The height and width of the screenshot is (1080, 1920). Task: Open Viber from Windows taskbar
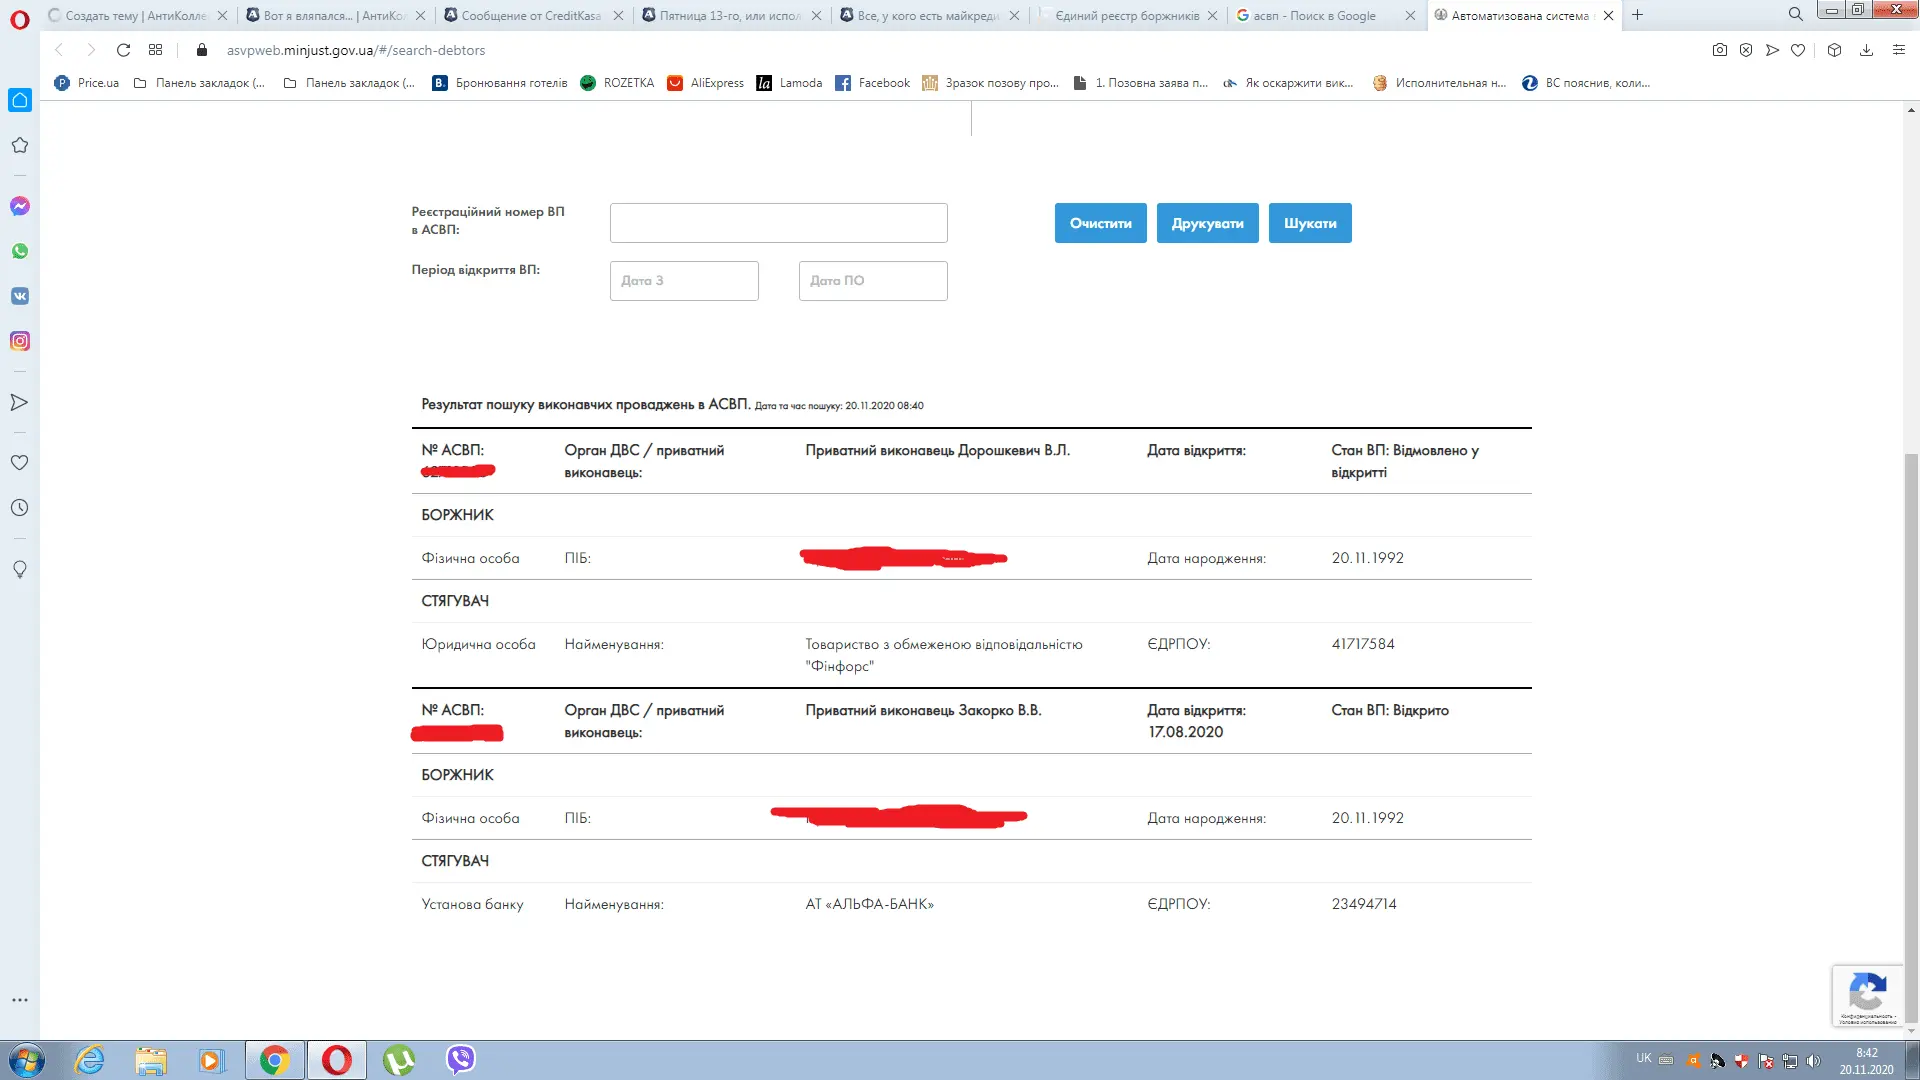tap(460, 1059)
